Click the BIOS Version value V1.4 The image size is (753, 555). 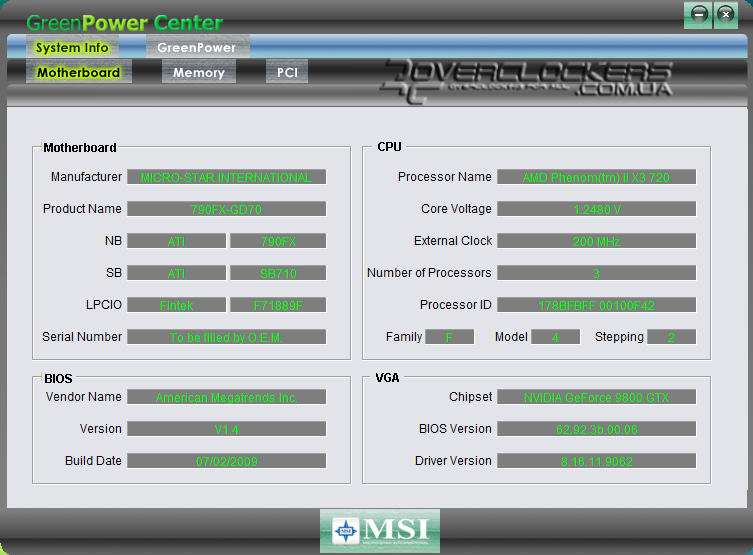click(x=227, y=429)
